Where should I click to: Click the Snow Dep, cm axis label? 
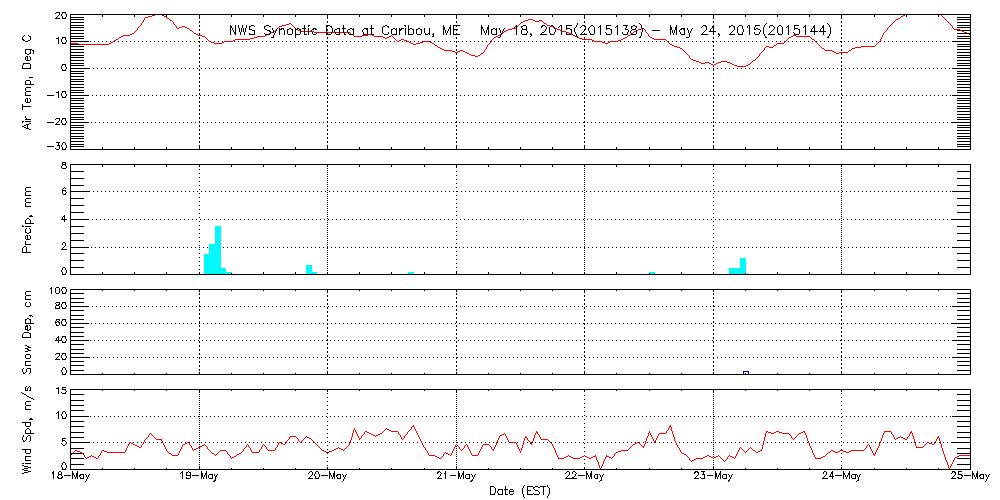pyautogui.click(x=27, y=333)
